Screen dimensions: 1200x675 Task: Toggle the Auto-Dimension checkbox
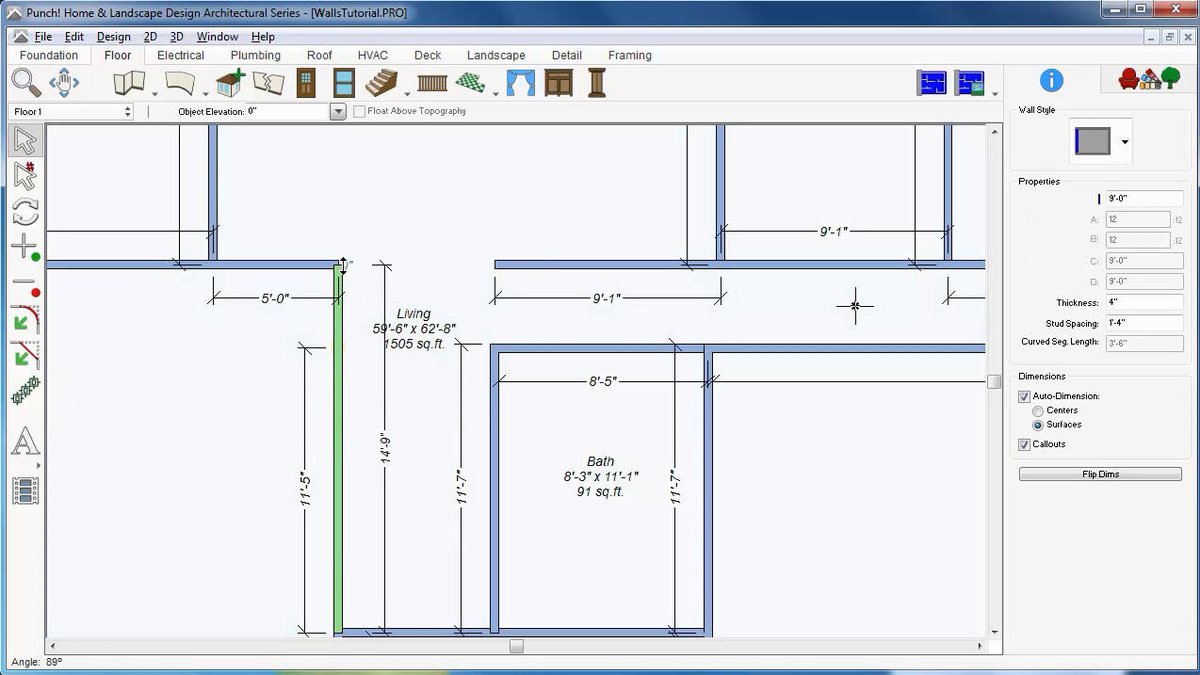coord(1024,396)
